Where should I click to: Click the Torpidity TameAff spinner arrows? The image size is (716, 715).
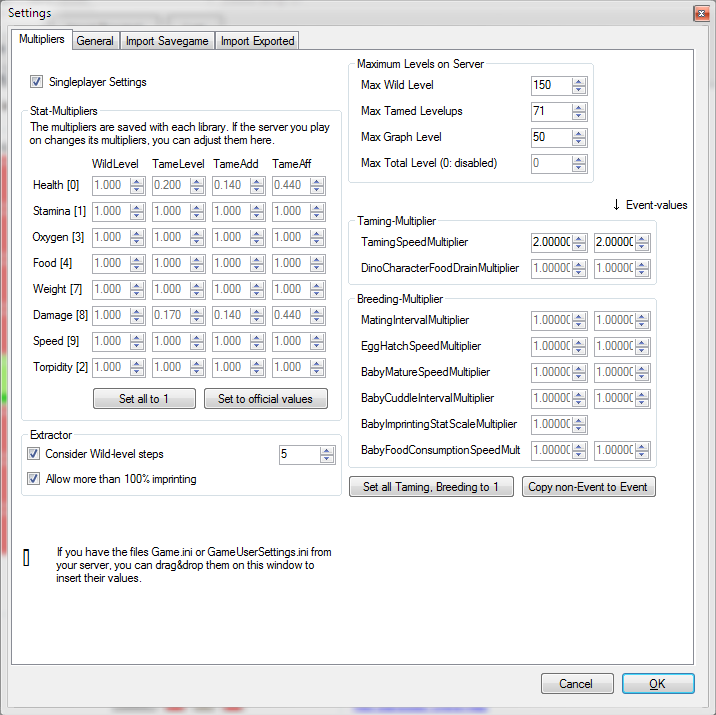click(317, 368)
